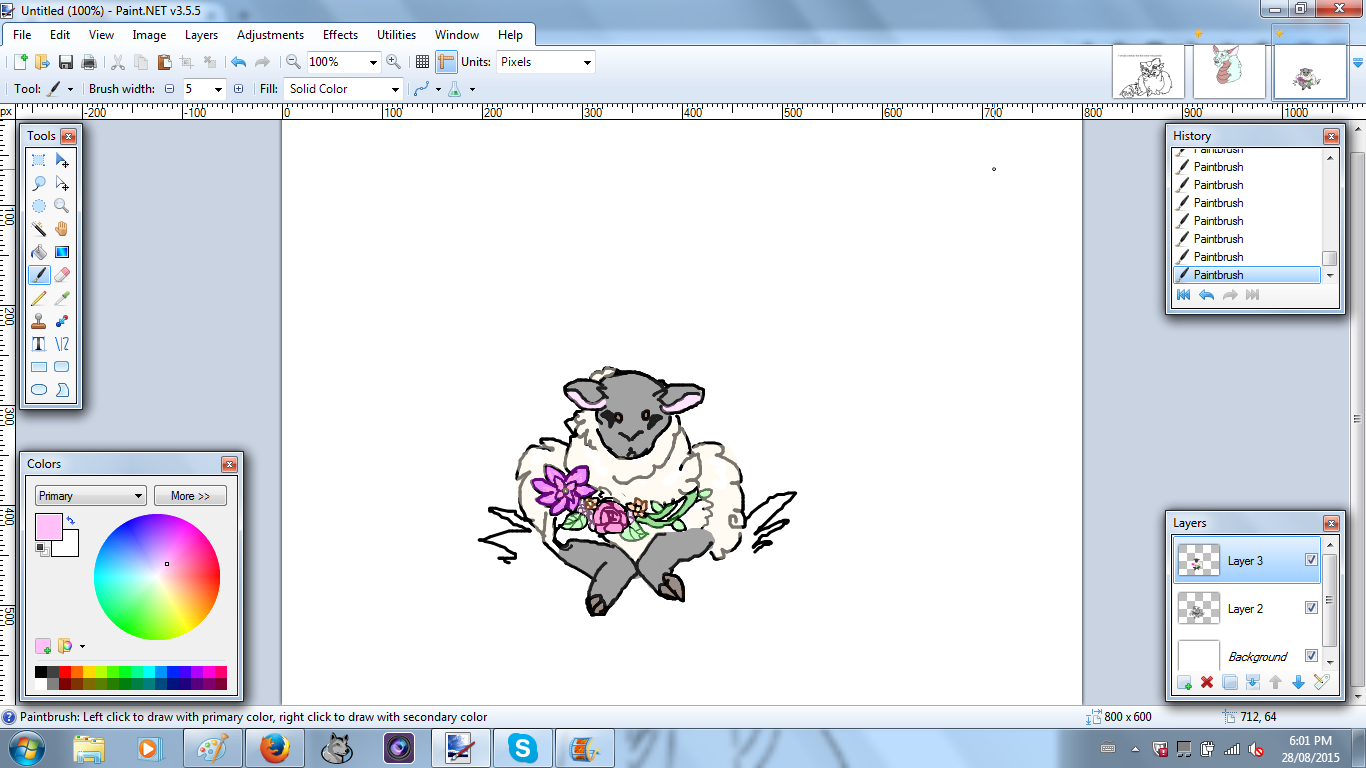Screen dimensions: 1366x768
Task: Undo with the toolbar arrow
Action: pyautogui.click(x=238, y=62)
